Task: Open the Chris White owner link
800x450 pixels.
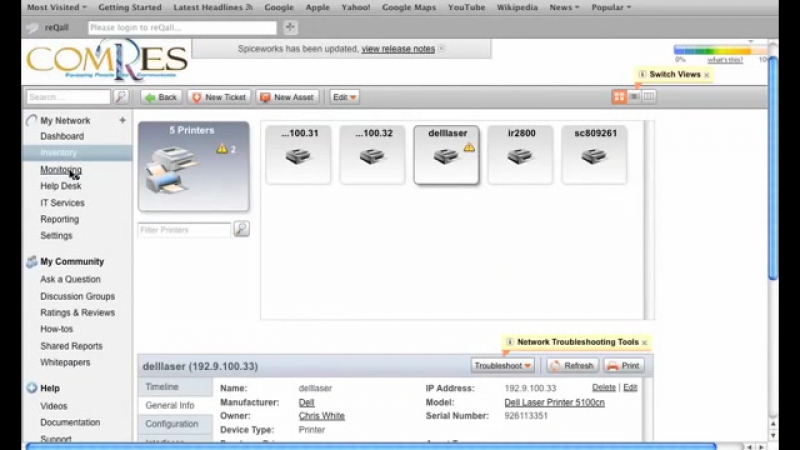Action: pos(321,416)
